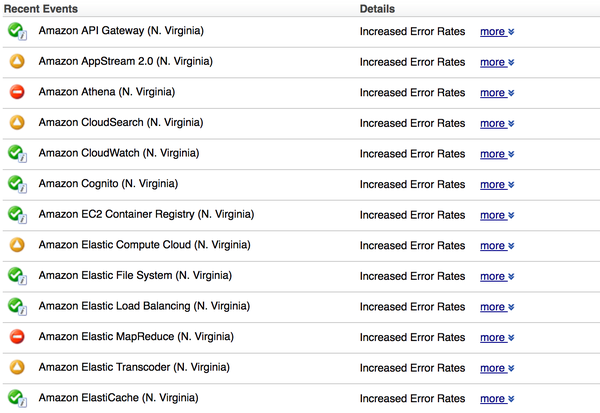Click the green check icon for Amazon CloudWatch
600x413 pixels.
(17, 153)
